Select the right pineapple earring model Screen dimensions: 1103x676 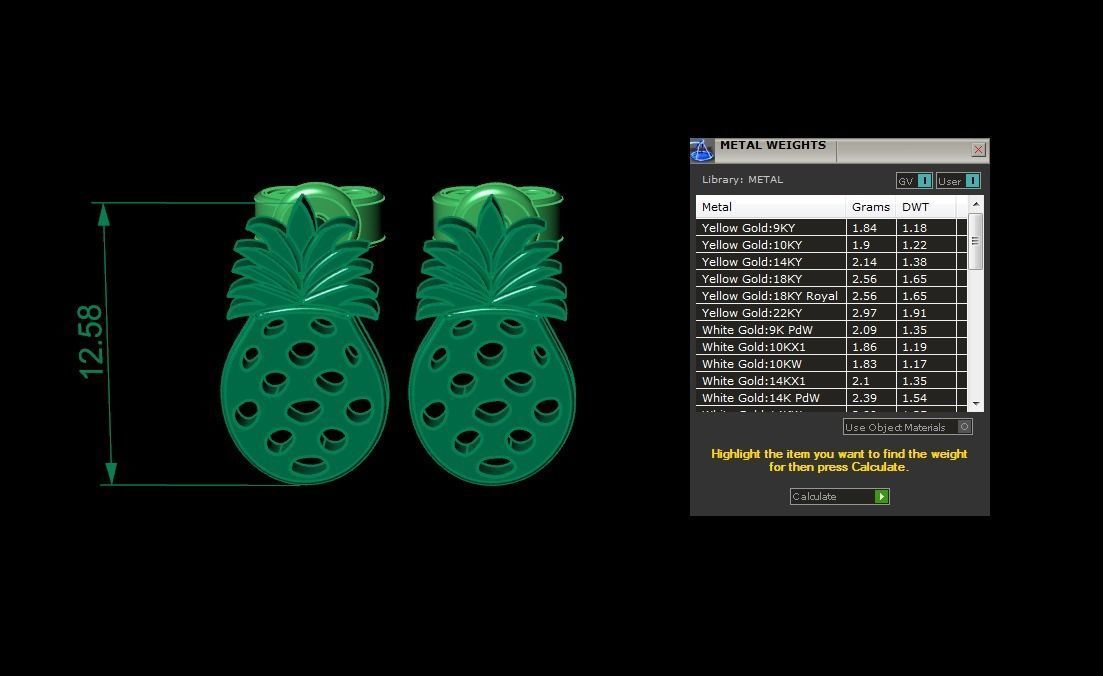(492, 336)
